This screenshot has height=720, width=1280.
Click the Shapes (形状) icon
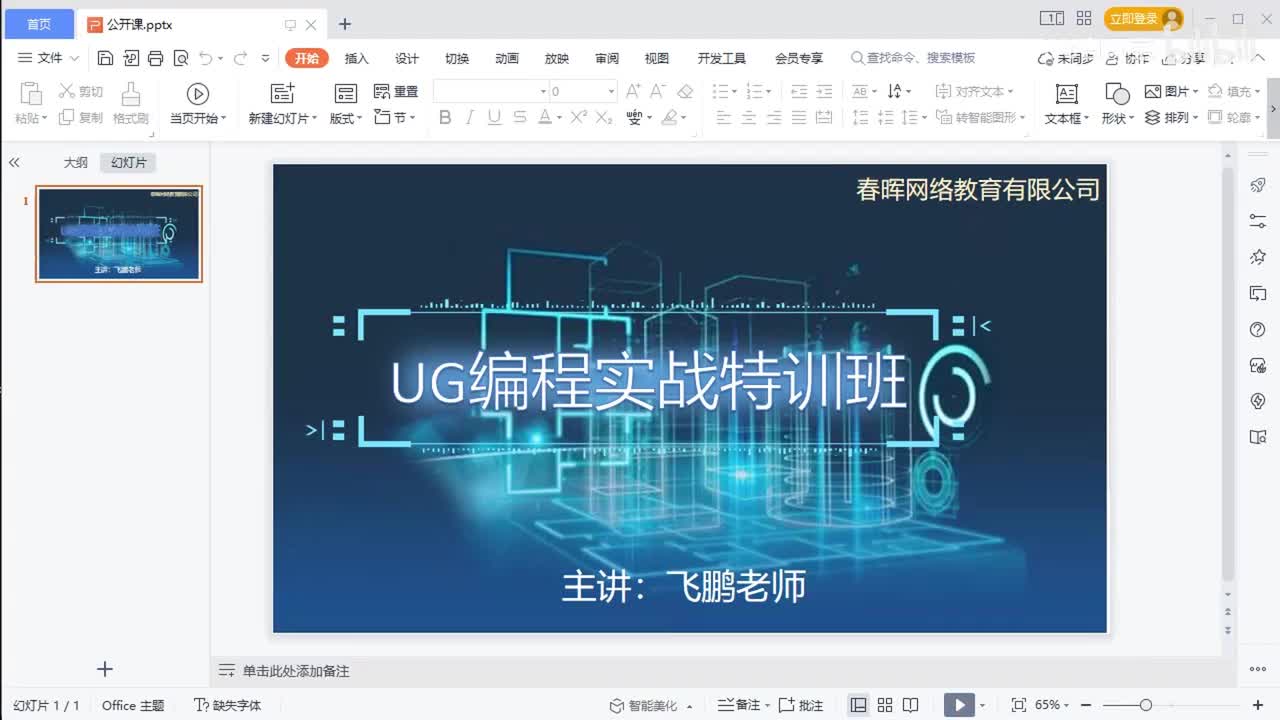(1117, 93)
